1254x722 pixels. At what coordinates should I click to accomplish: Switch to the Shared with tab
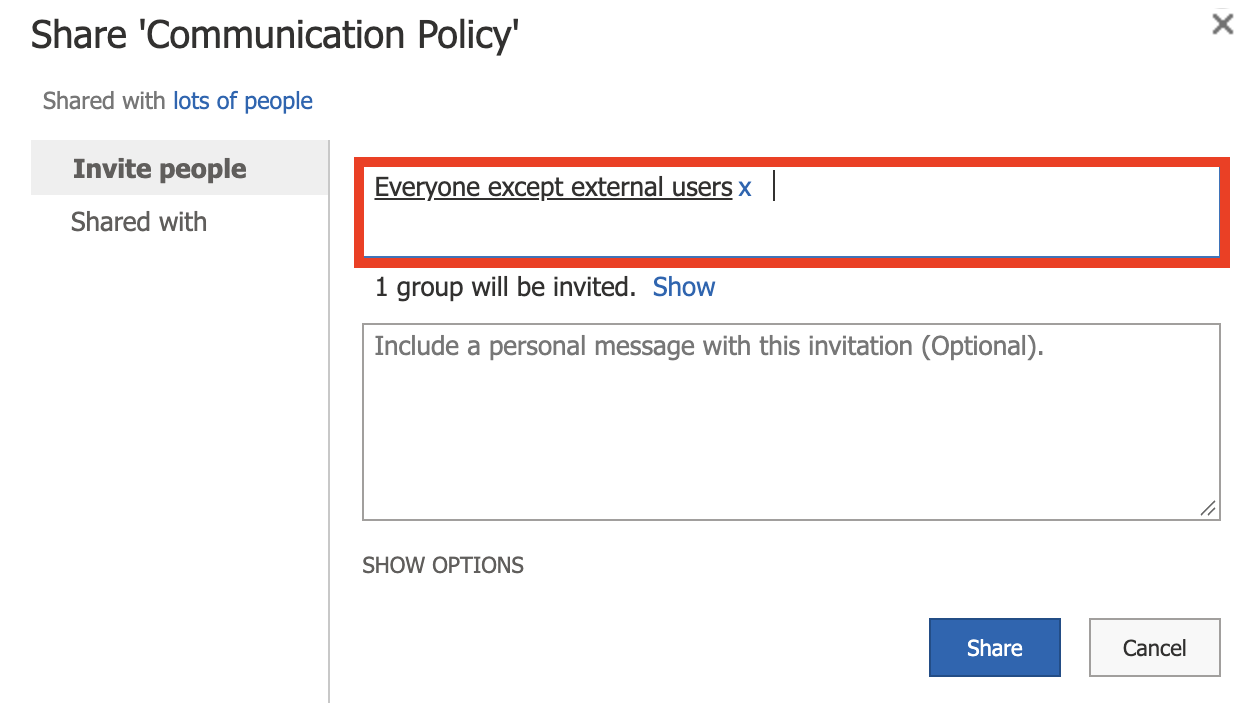pyautogui.click(x=139, y=221)
